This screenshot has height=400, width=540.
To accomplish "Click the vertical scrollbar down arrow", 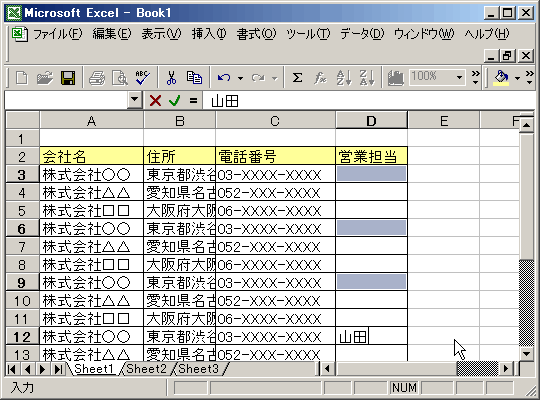I will [x=526, y=354].
